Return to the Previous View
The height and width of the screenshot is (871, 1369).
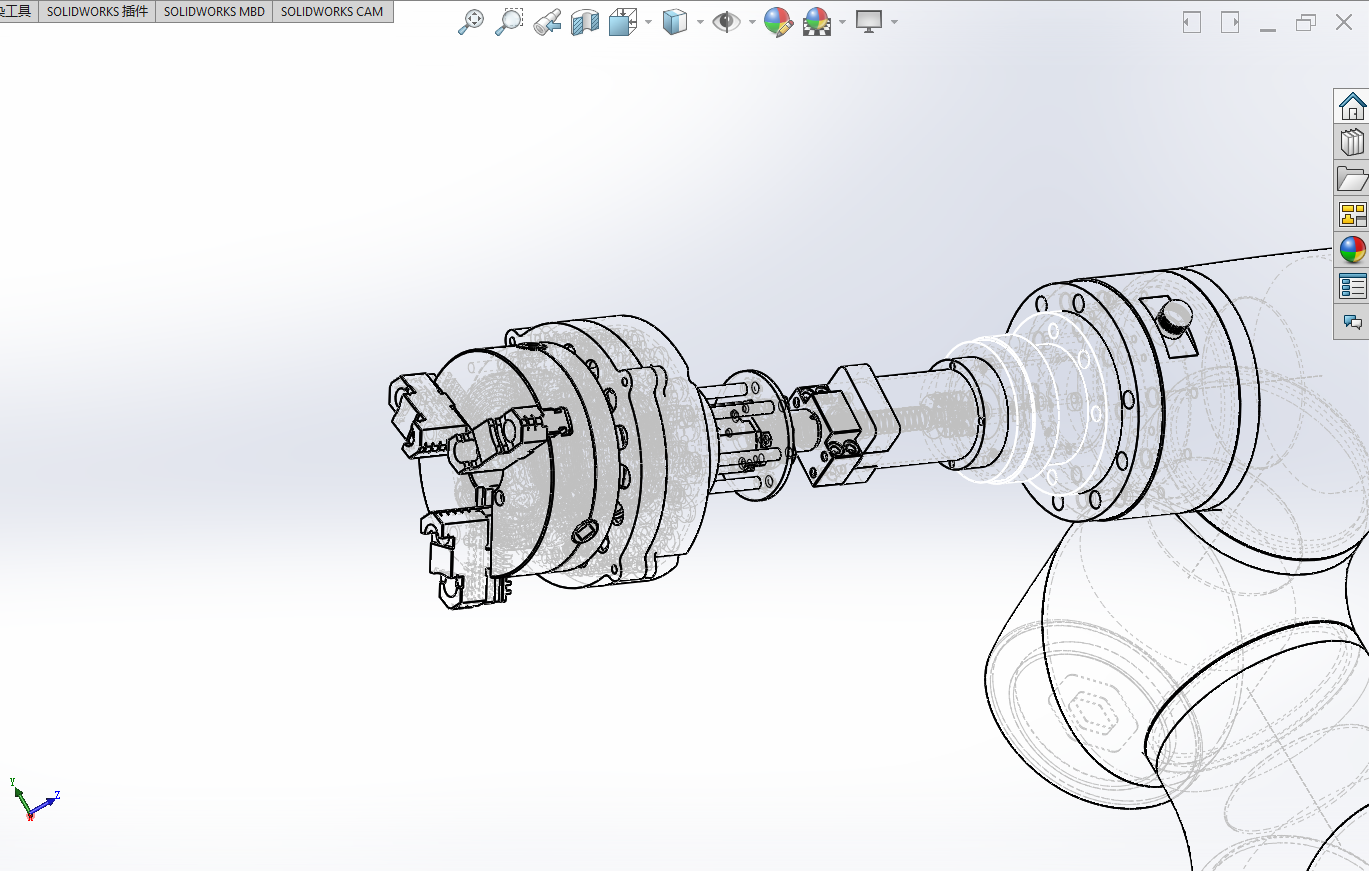pyautogui.click(x=547, y=22)
